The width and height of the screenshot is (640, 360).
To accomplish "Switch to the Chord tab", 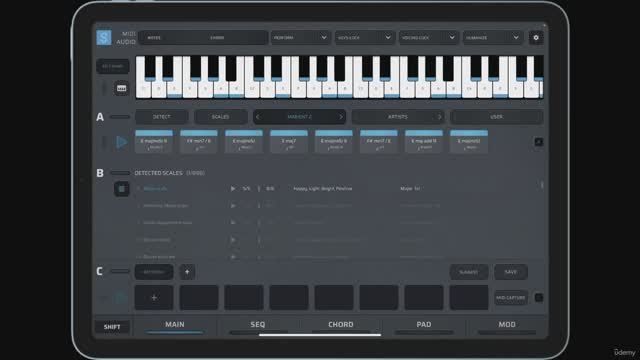I will tap(341, 325).
